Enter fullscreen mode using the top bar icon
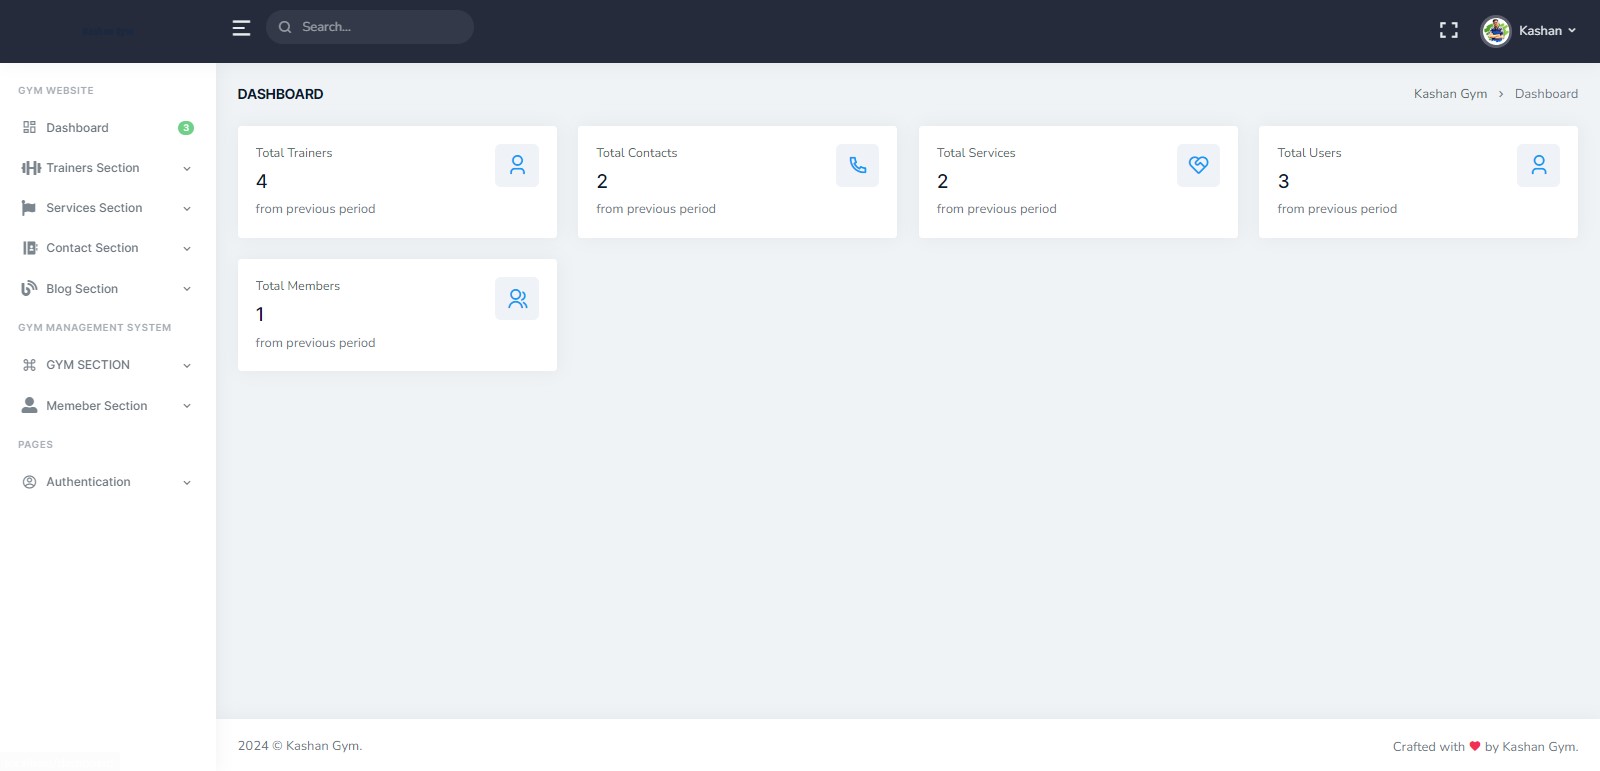 (x=1448, y=30)
